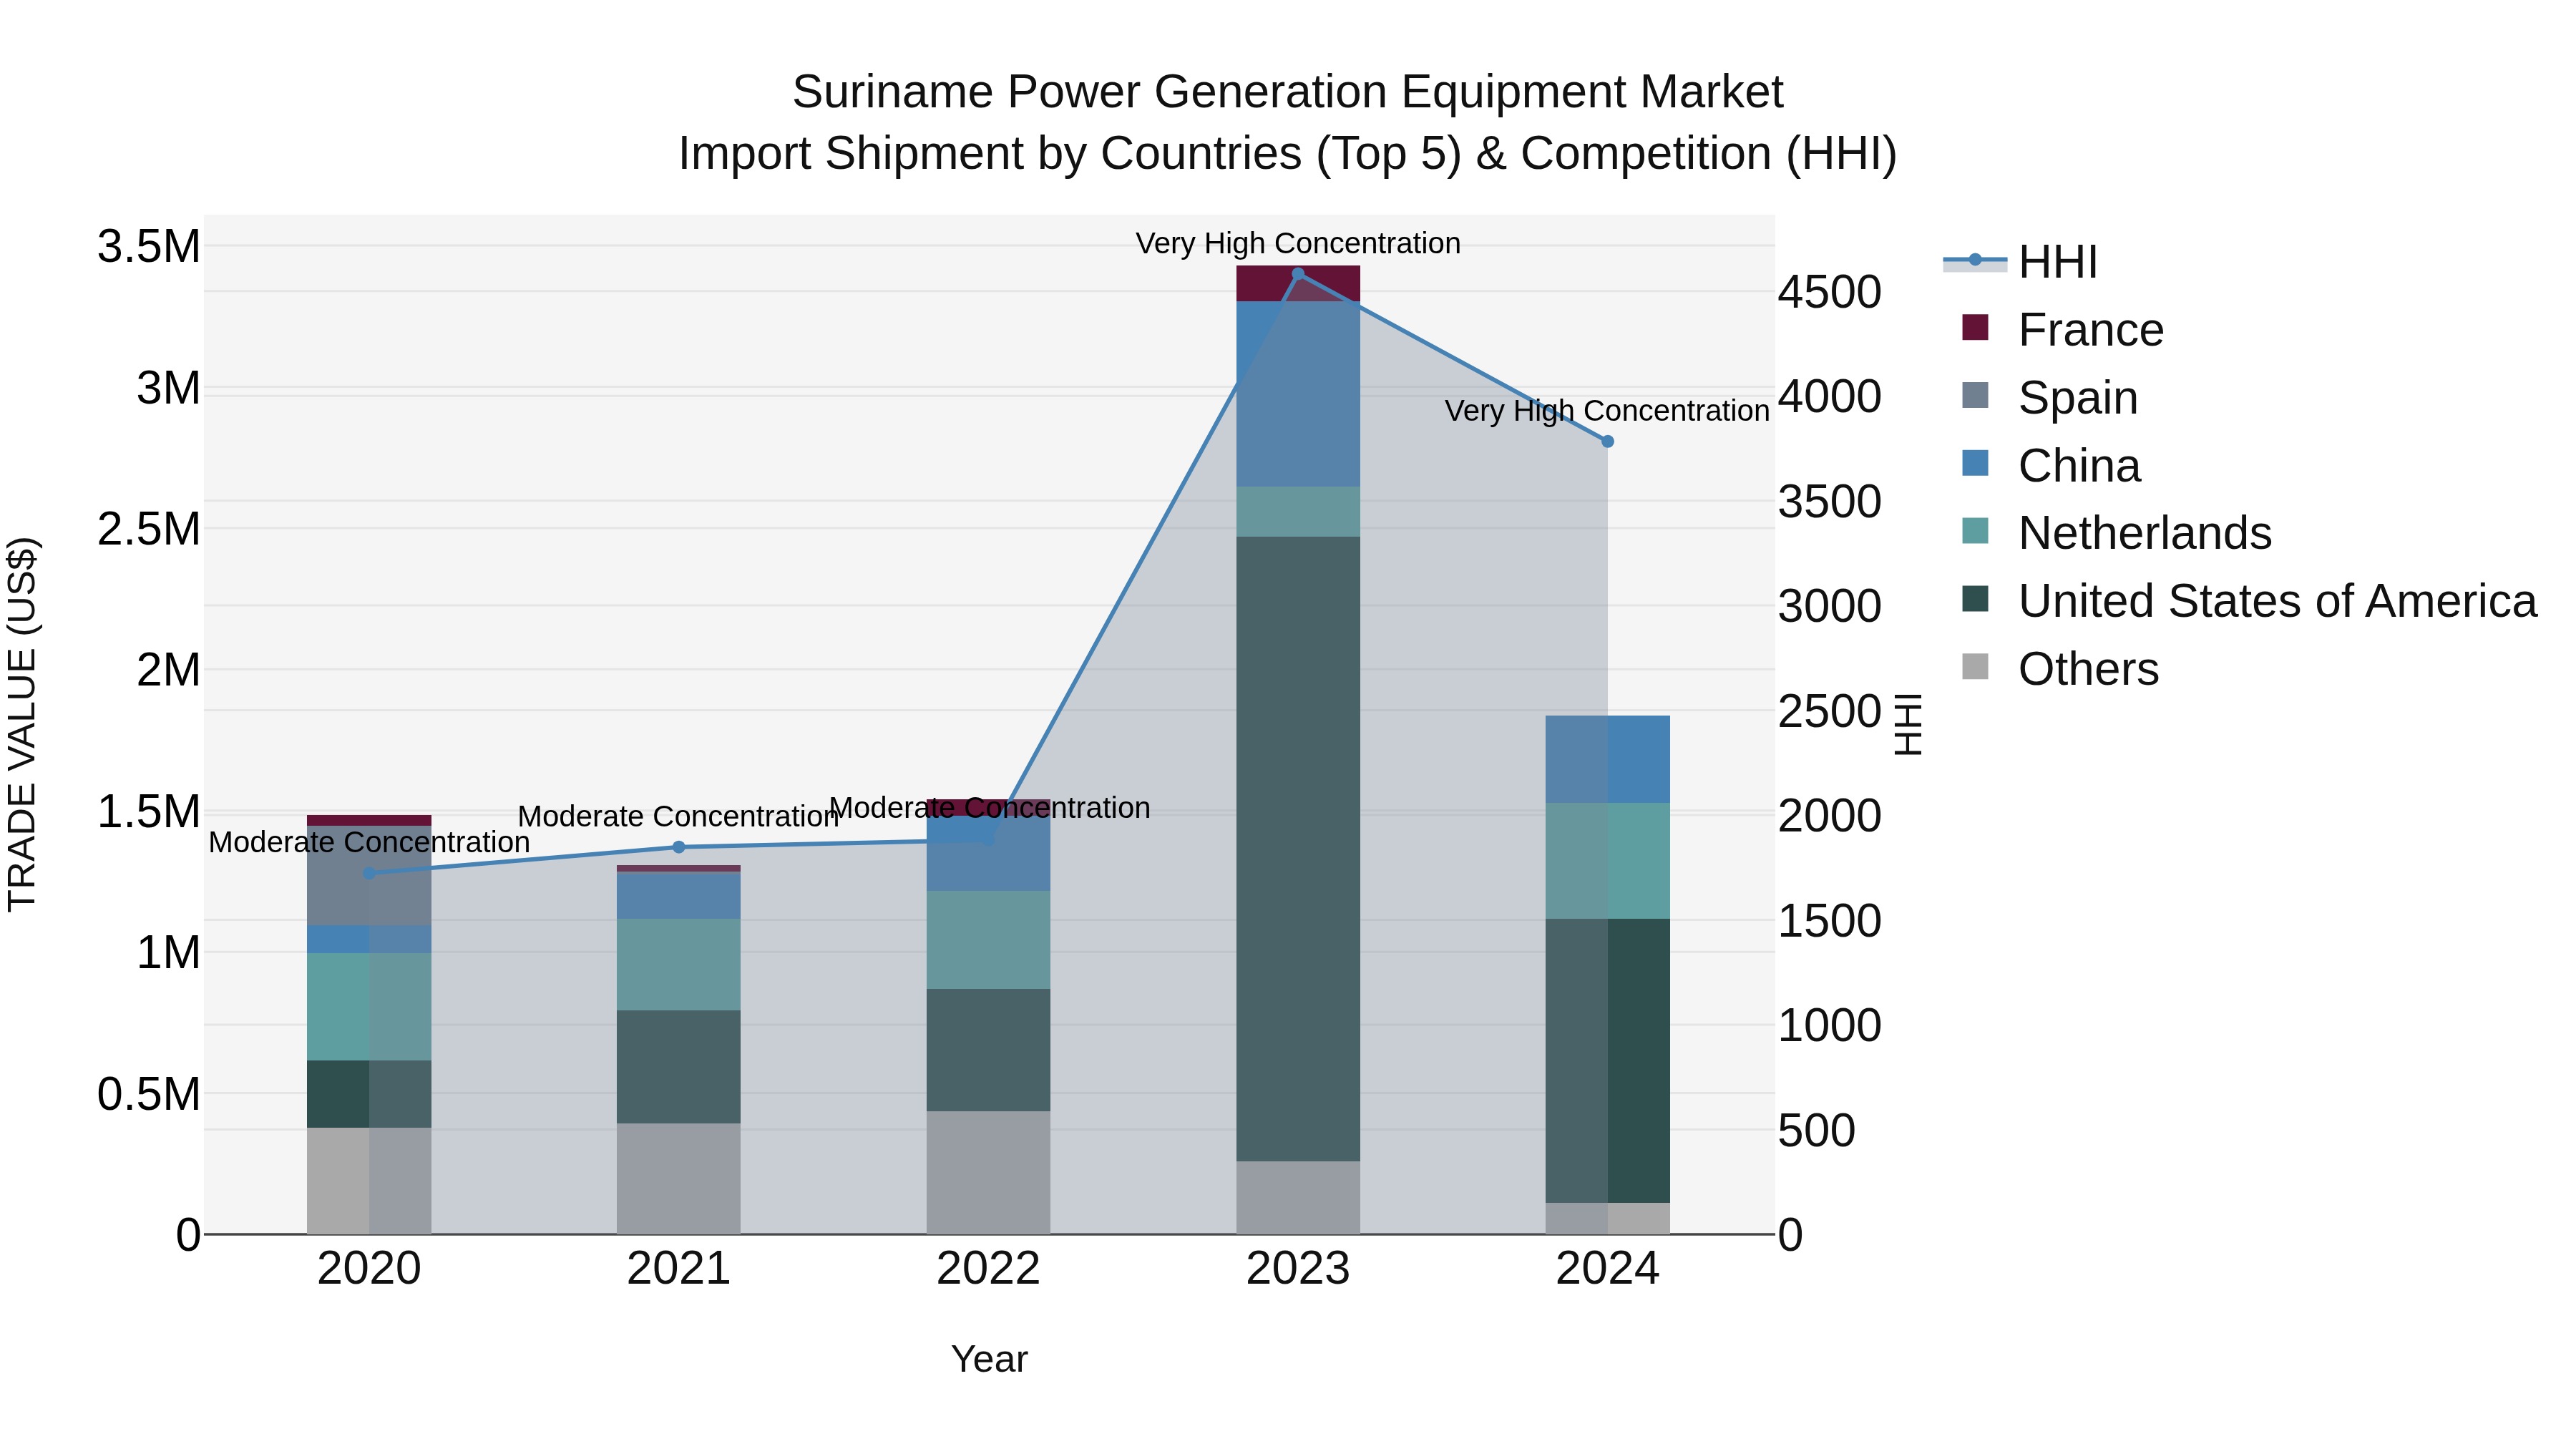This screenshot has height=1449, width=2576.
Task: Click the 2020 Netherlands bar segment
Action: point(369,1007)
